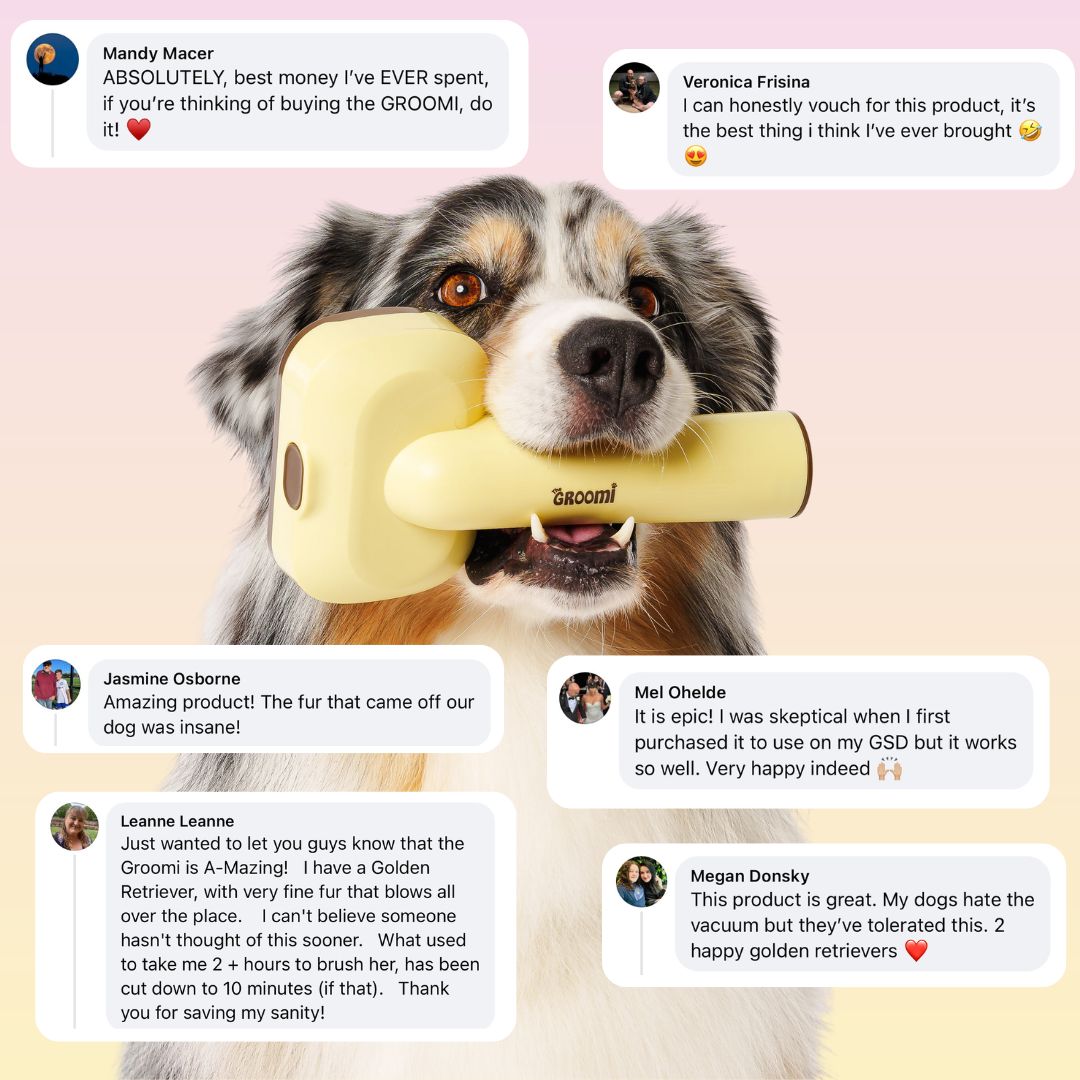Image resolution: width=1080 pixels, height=1080 pixels.
Task: Open Leanne Leanne's name link
Action: (177, 821)
